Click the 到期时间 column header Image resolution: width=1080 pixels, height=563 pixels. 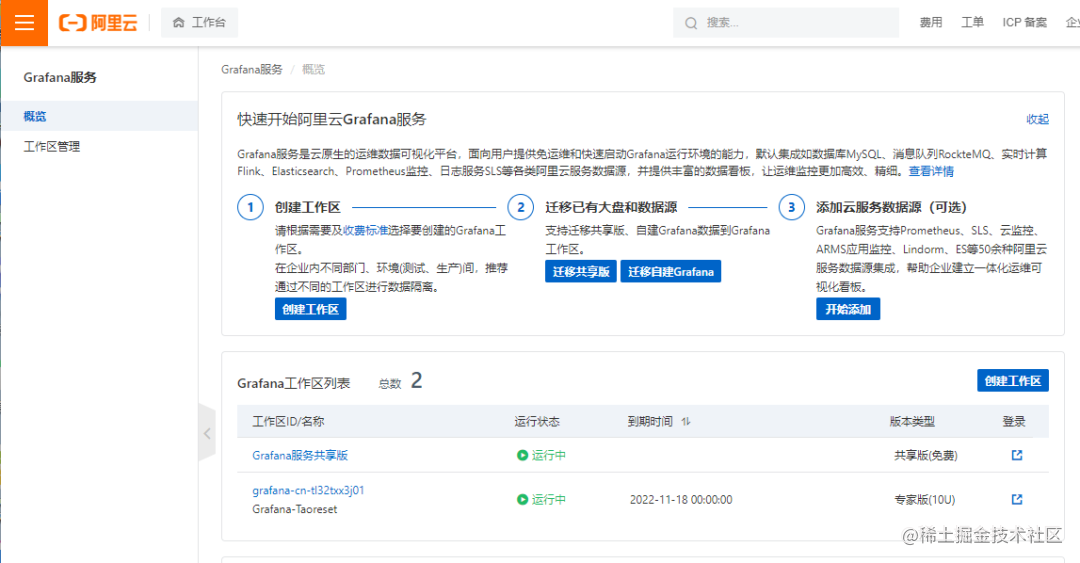pos(650,422)
